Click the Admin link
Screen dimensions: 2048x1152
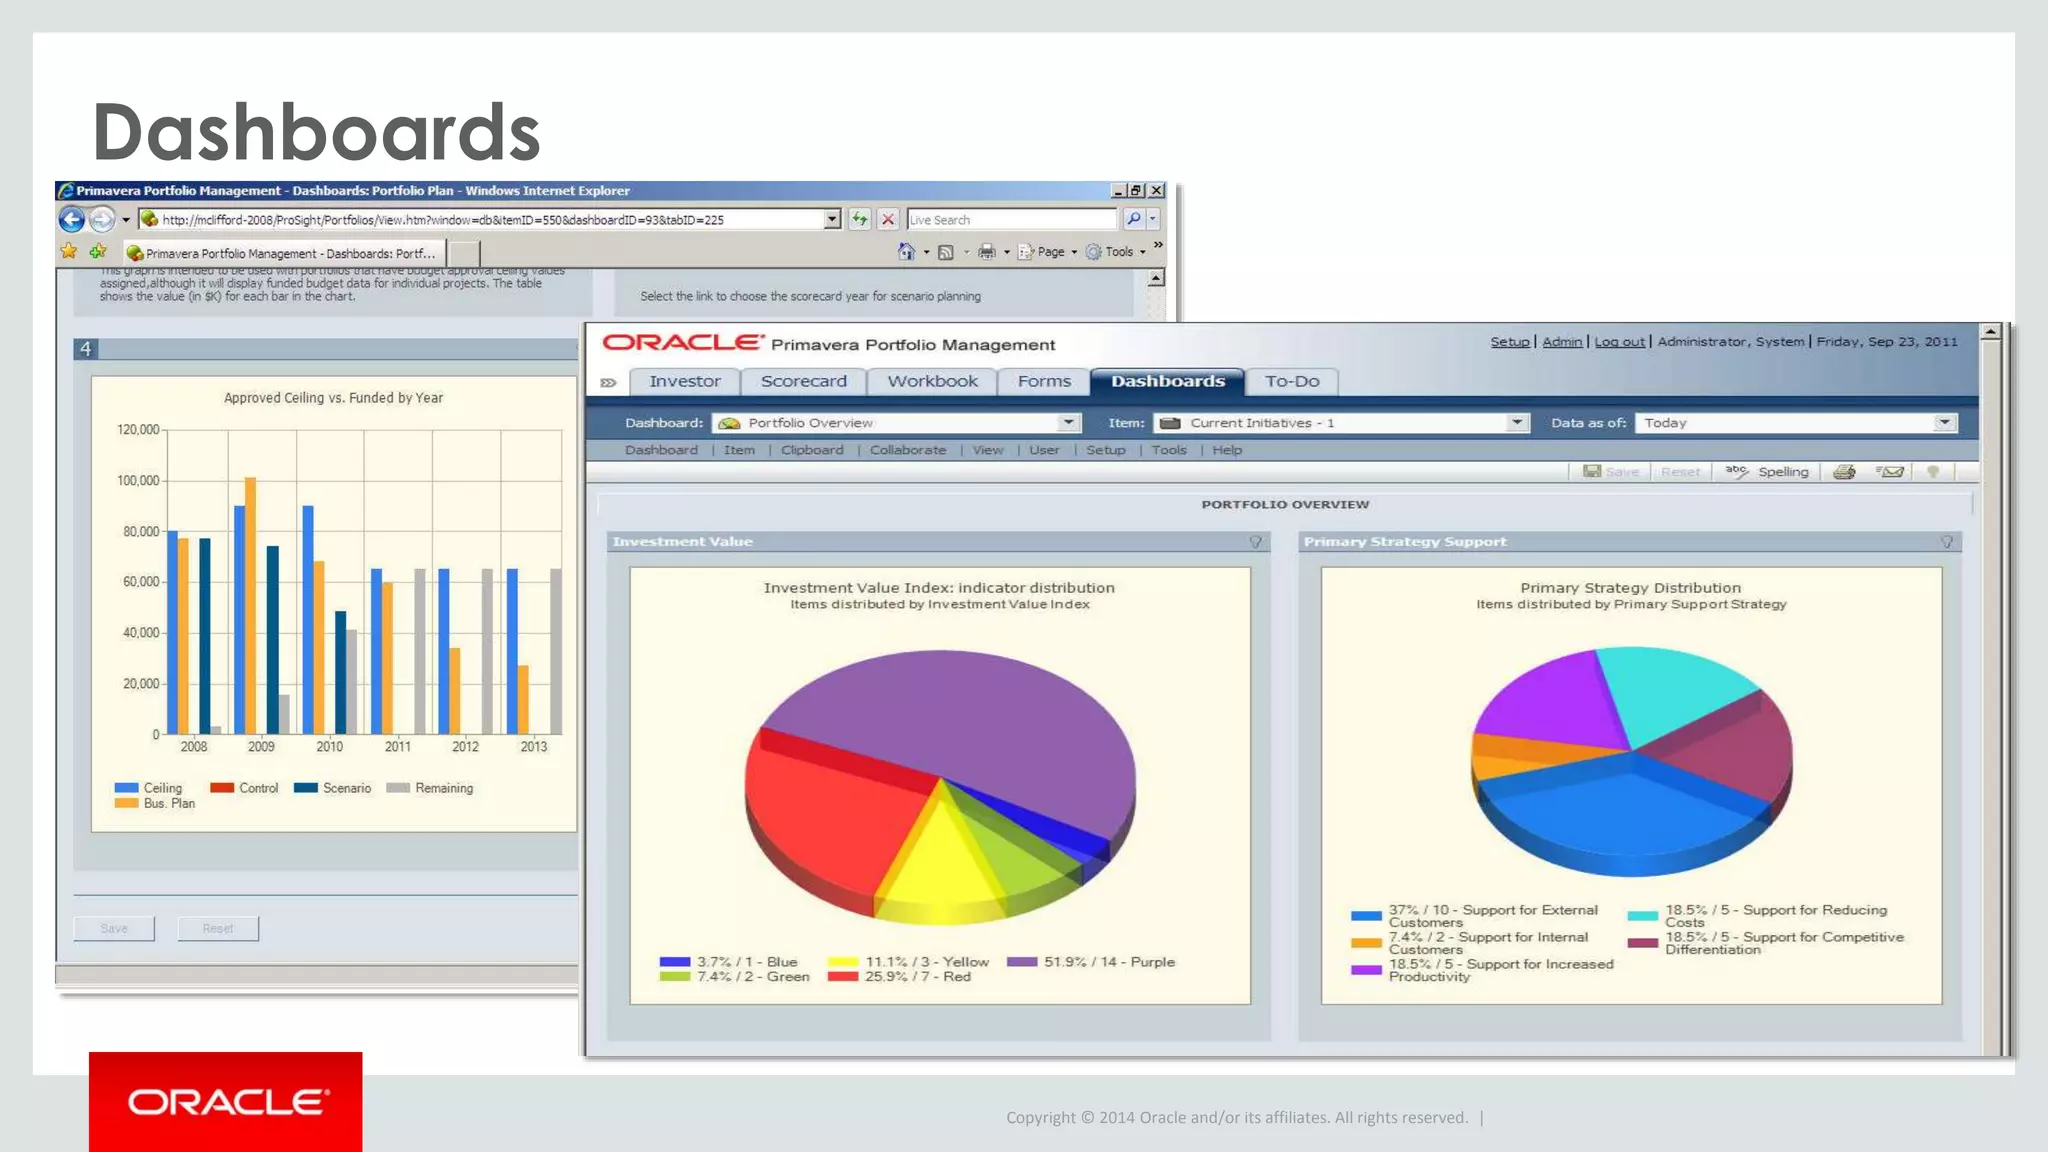pos(1562,342)
